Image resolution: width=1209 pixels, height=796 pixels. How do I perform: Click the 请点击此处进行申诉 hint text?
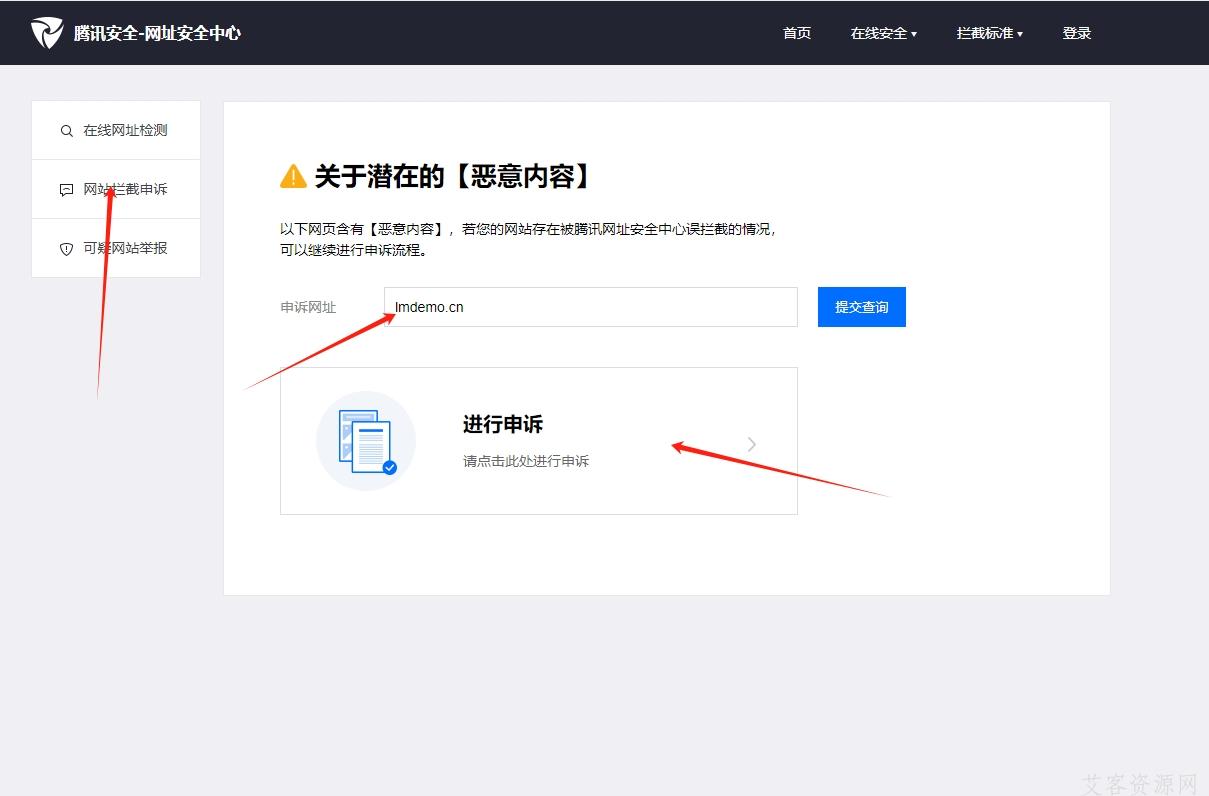[x=526, y=461]
